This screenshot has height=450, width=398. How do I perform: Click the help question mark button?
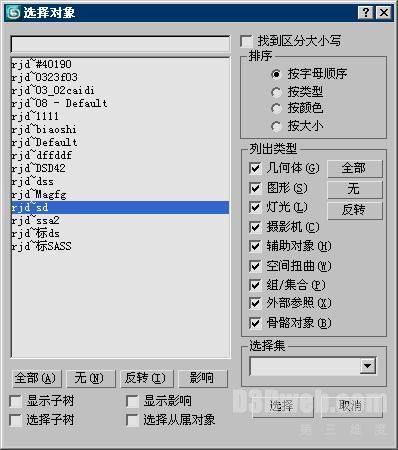point(366,13)
